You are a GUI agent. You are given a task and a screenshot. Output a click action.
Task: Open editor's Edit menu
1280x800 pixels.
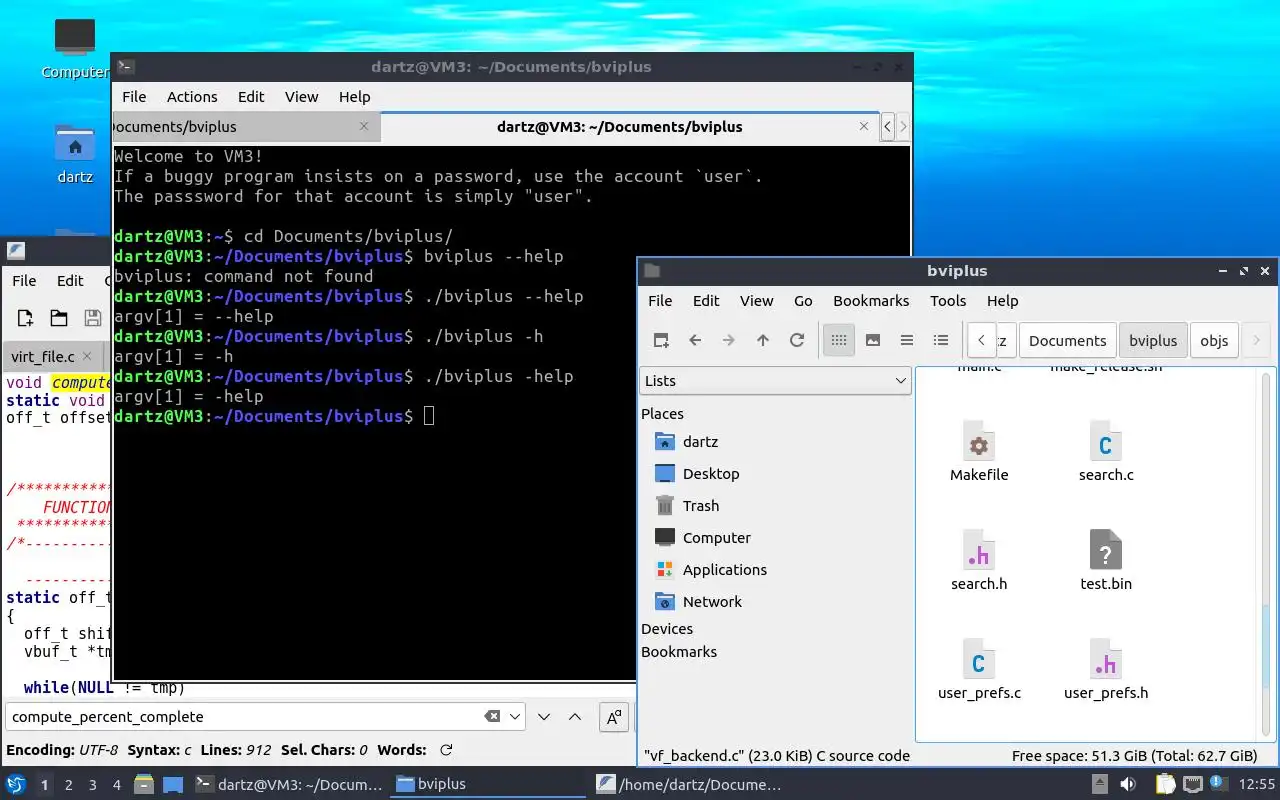pyautogui.click(x=70, y=280)
